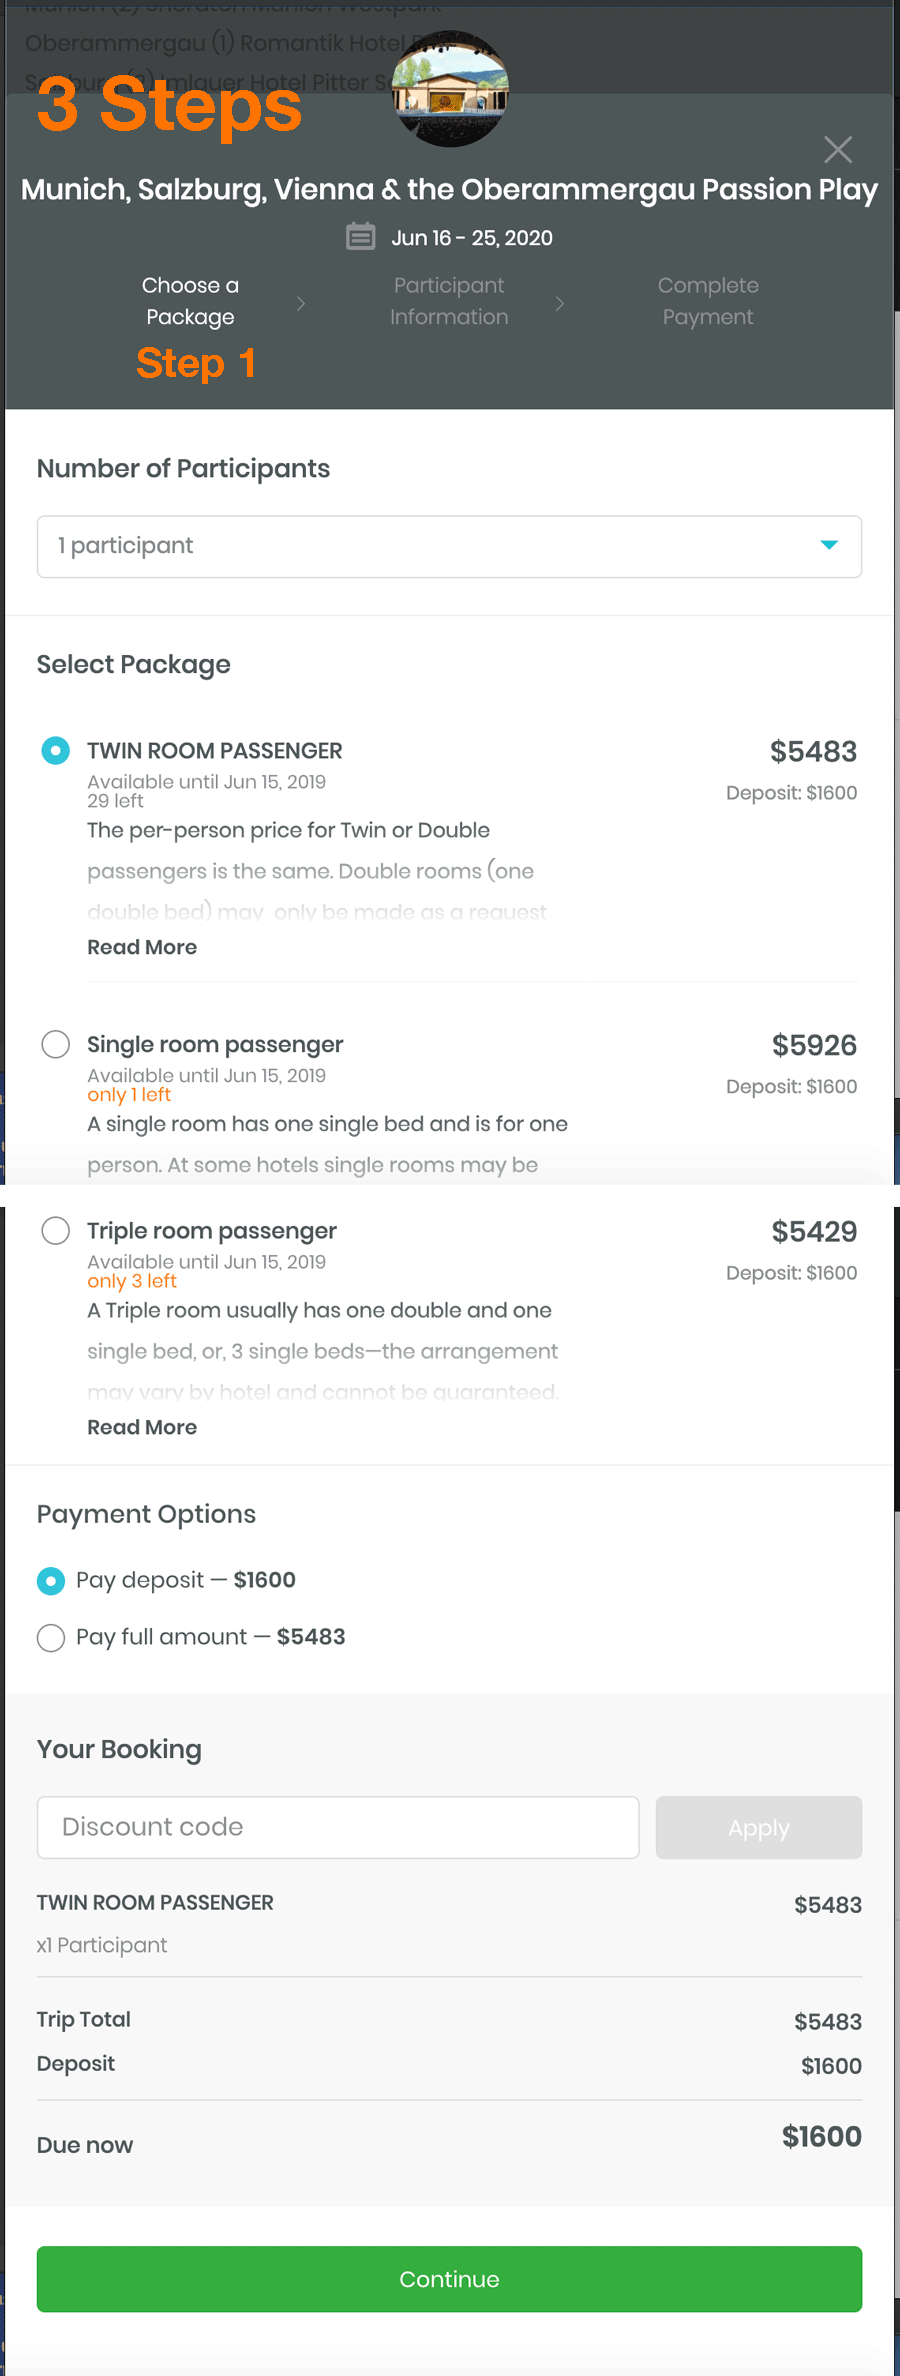
Task: Apply the discount code button
Action: coord(759,1827)
